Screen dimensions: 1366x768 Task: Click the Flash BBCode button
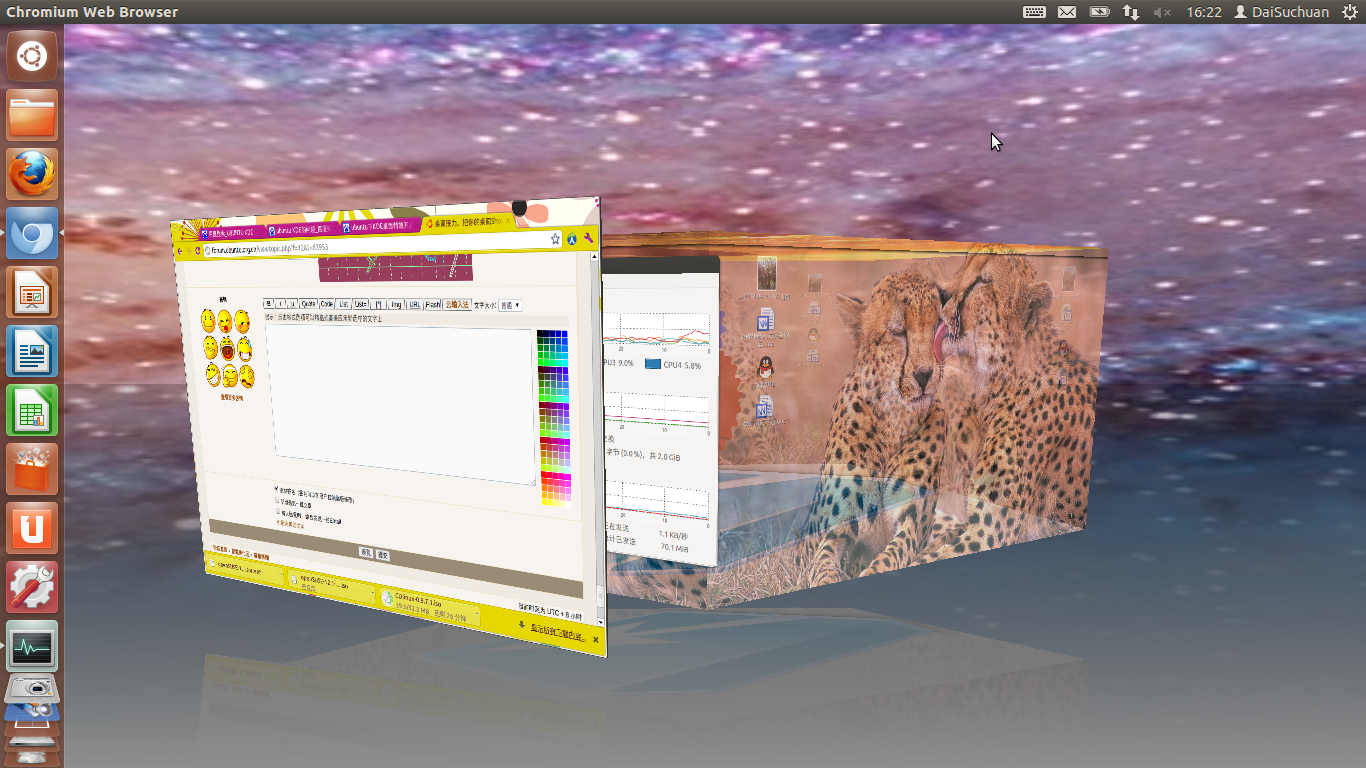pos(433,305)
